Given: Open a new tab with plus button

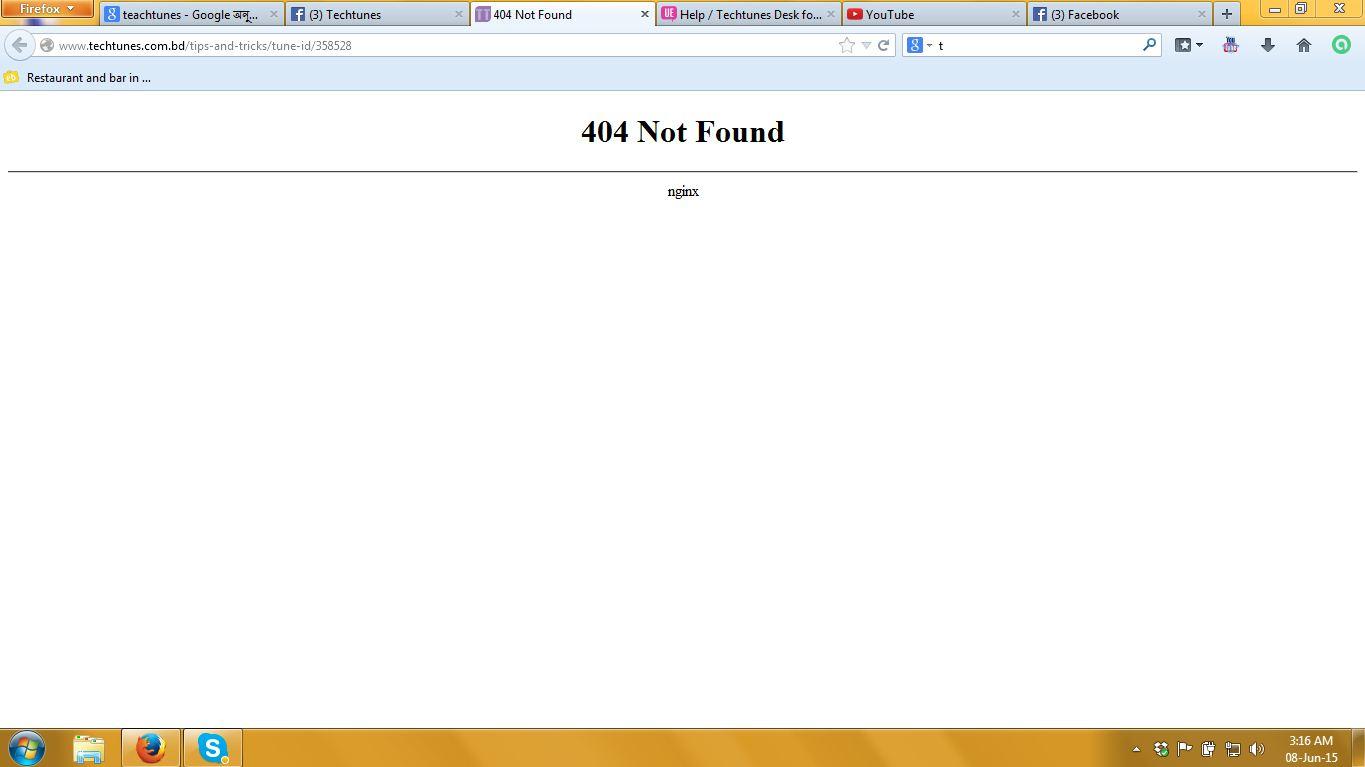Looking at the screenshot, I should [x=1226, y=14].
